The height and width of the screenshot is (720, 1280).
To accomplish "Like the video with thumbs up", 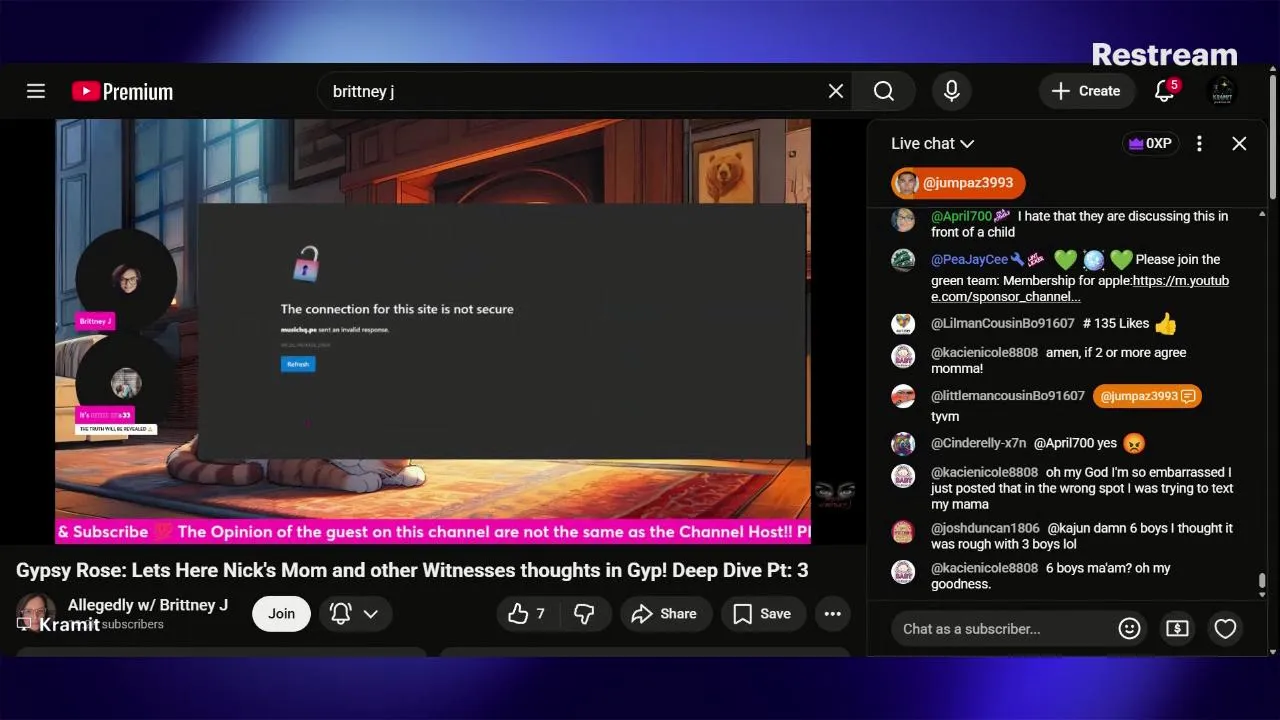I will coord(528,614).
